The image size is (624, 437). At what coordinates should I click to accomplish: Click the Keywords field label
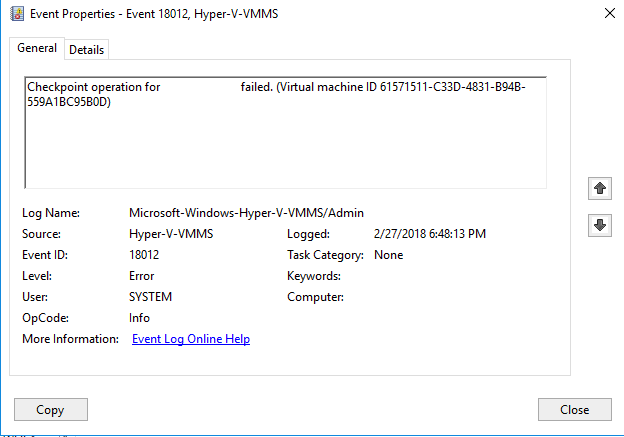coord(314,276)
